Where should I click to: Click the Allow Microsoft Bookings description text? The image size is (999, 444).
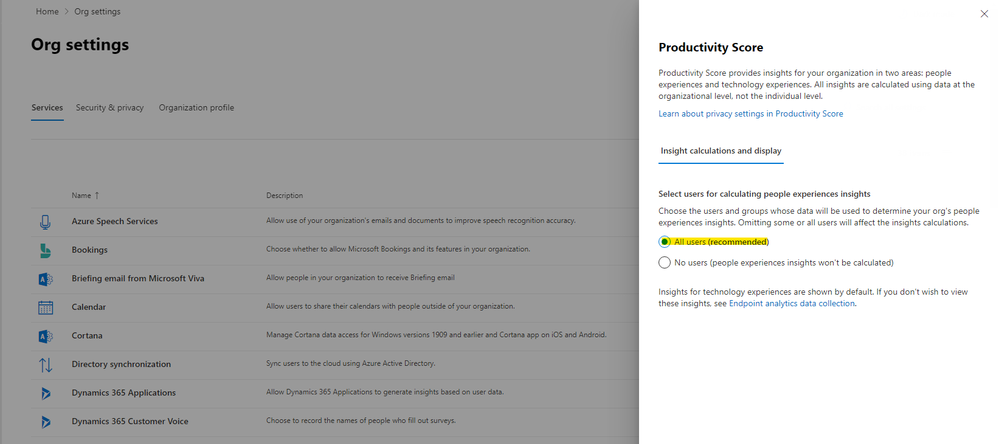tap(398, 249)
